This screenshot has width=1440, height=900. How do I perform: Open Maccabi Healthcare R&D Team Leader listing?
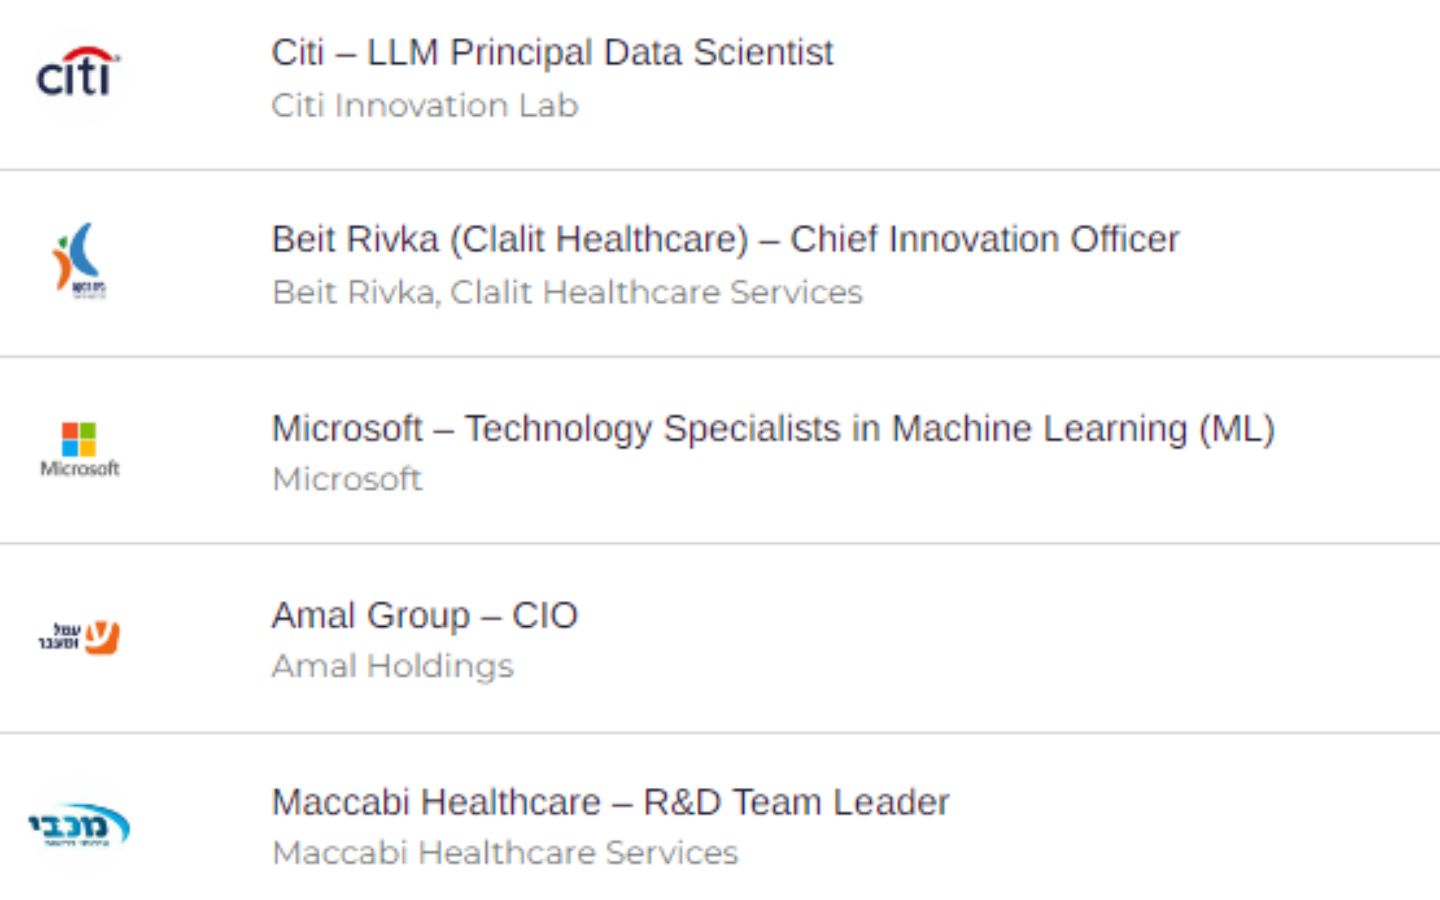(610, 802)
